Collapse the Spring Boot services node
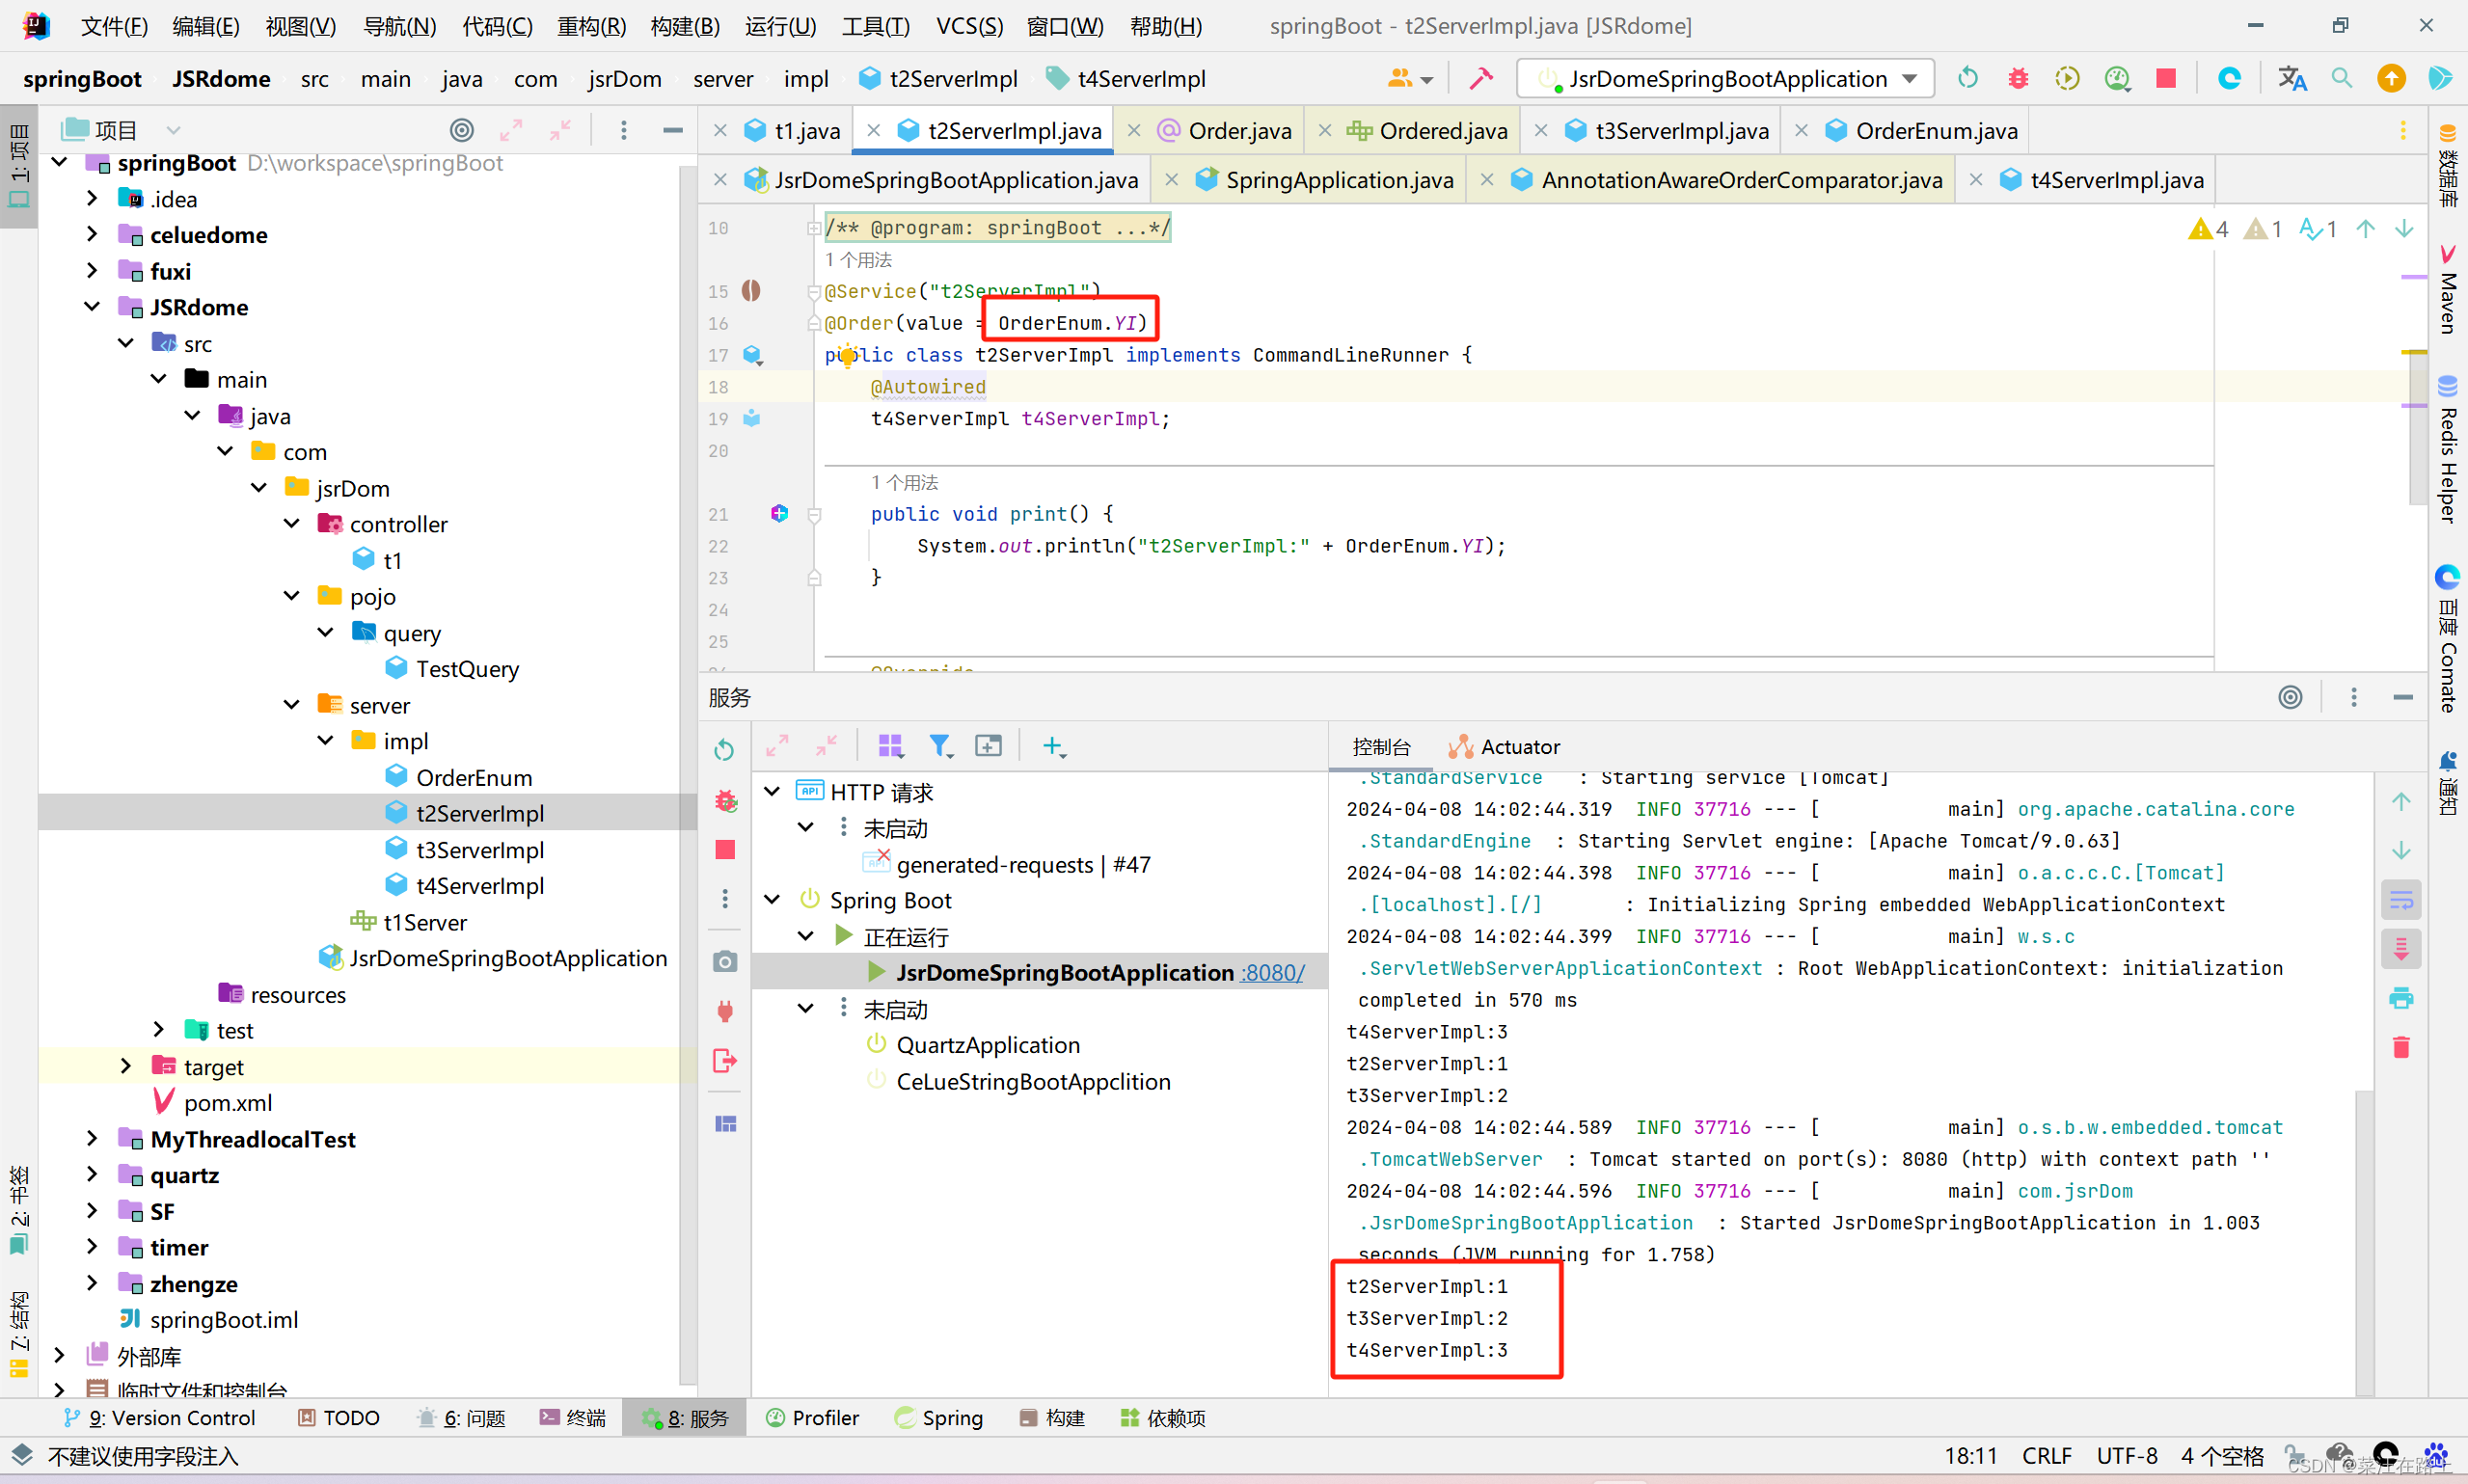This screenshot has width=2468, height=1484. click(772, 900)
